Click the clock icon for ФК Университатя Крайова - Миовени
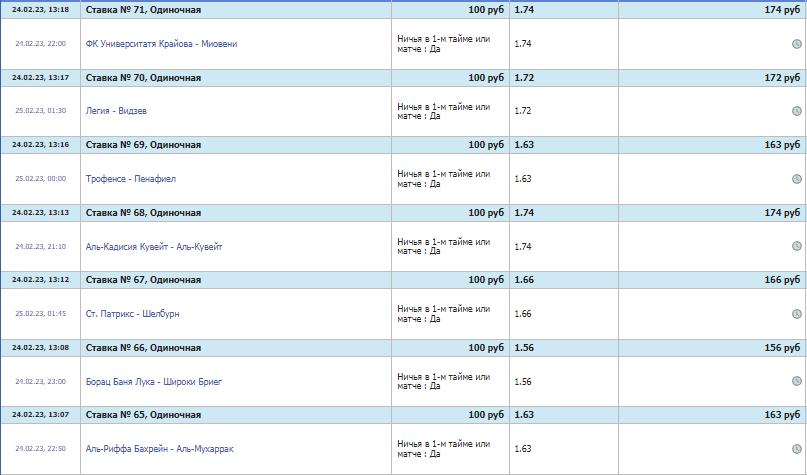Image resolution: width=807 pixels, height=475 pixels. pos(797,44)
